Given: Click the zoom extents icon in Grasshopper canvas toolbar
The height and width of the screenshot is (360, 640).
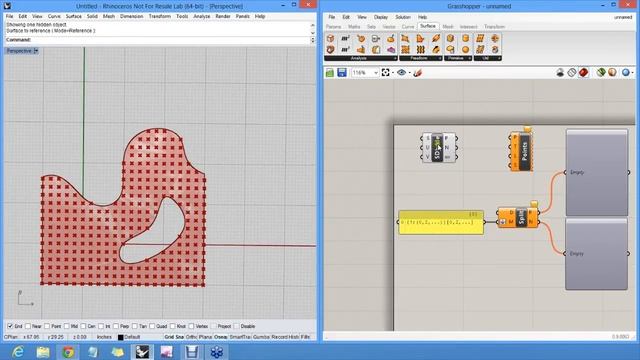Looking at the screenshot, I should pyautogui.click(x=385, y=73).
